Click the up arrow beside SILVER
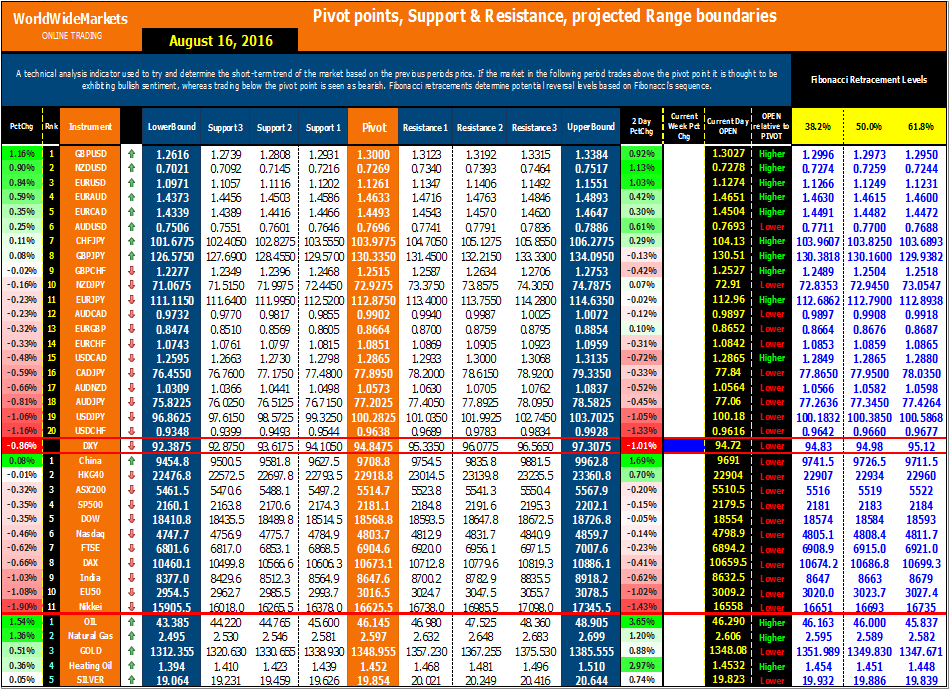The width and height of the screenshot is (950, 690). click(x=131, y=680)
